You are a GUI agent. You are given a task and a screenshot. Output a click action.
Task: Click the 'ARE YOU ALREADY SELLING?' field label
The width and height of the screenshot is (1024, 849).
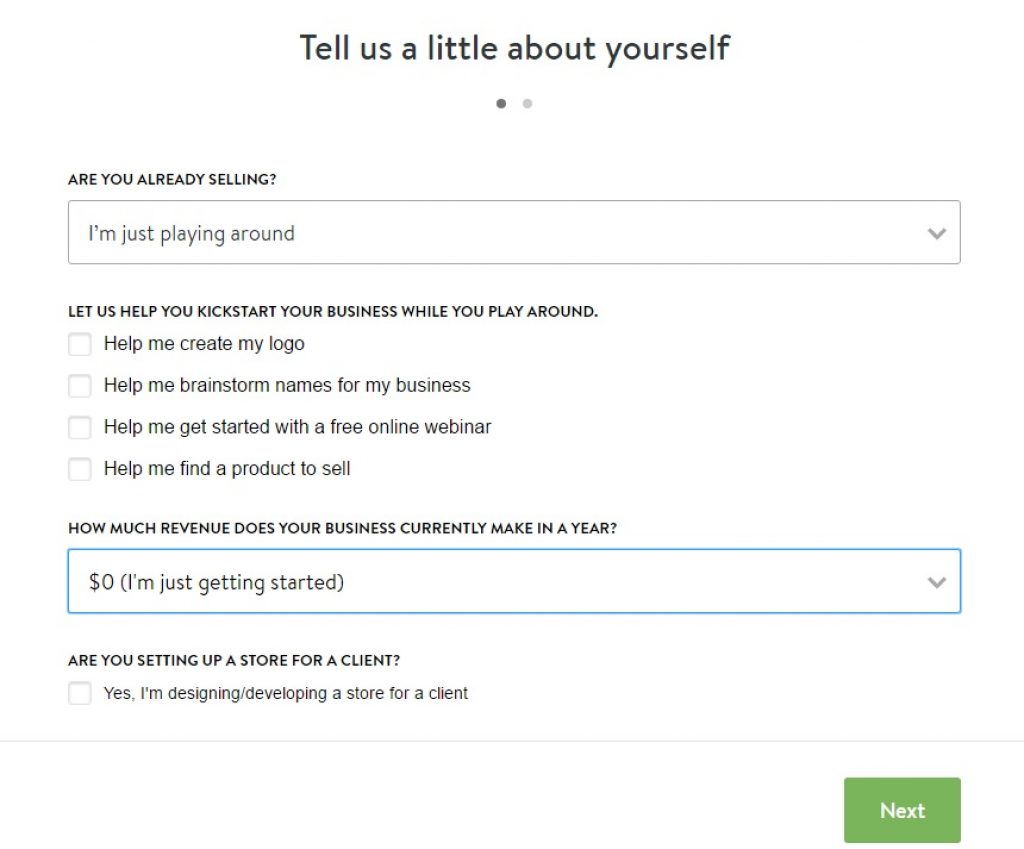172,180
